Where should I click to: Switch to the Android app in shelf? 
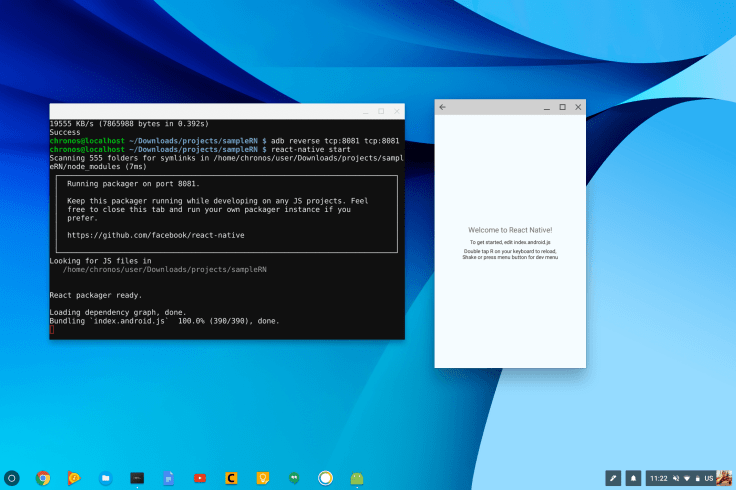pos(357,478)
